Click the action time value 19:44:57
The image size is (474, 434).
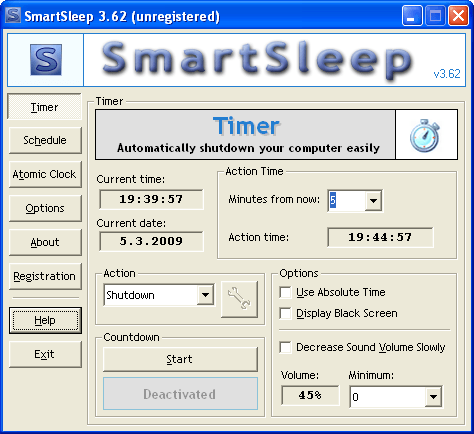(x=380, y=237)
